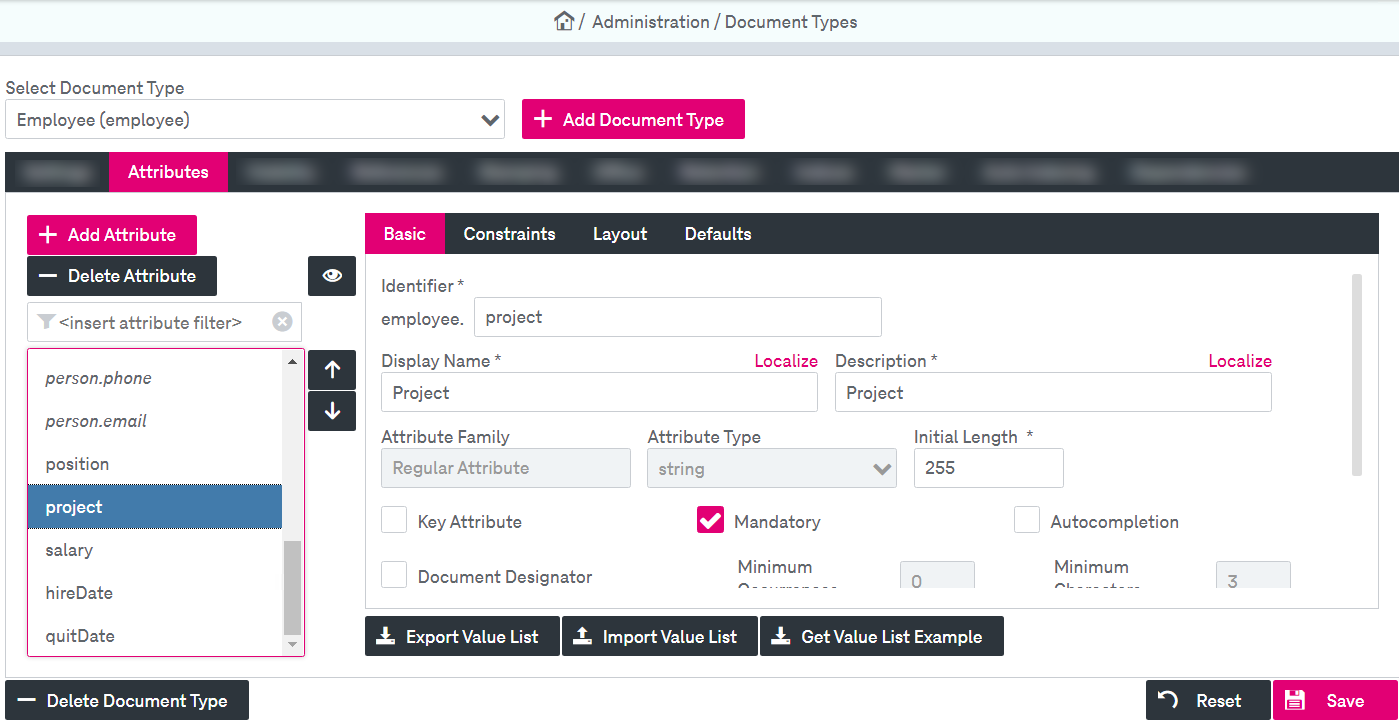Click the home icon in the breadcrumb

point(565,20)
